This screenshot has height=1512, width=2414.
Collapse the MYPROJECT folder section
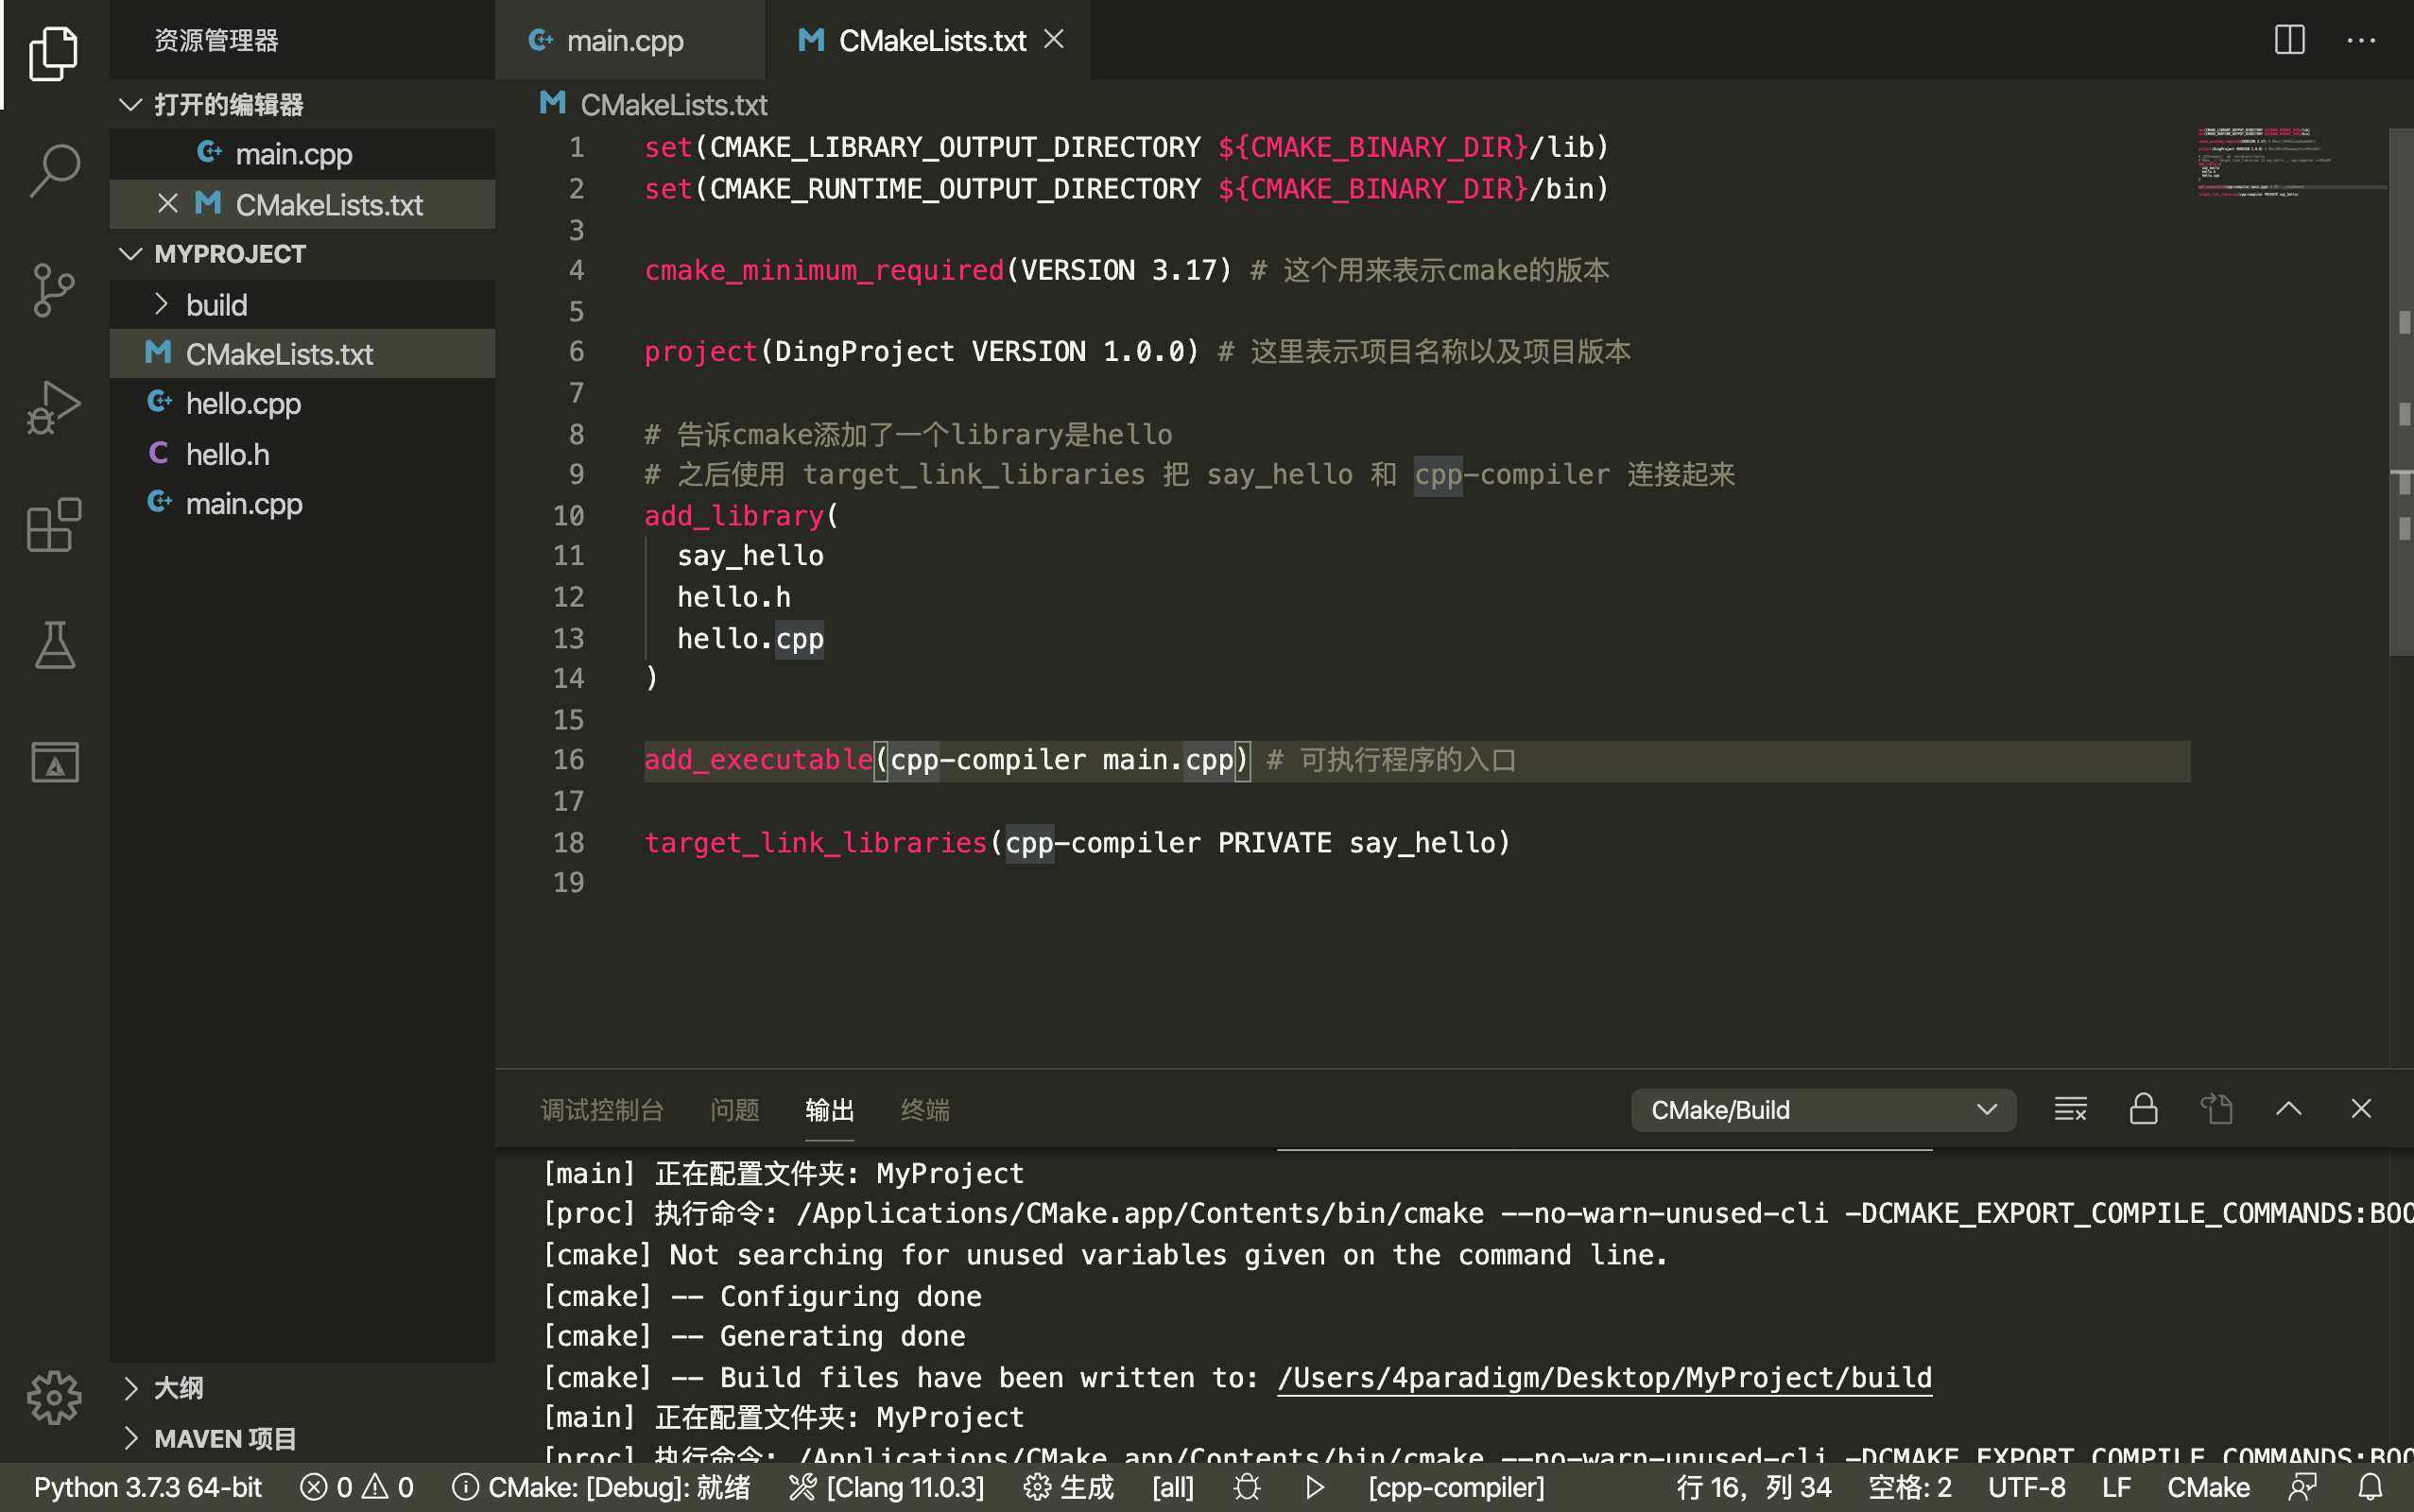click(x=302, y=253)
